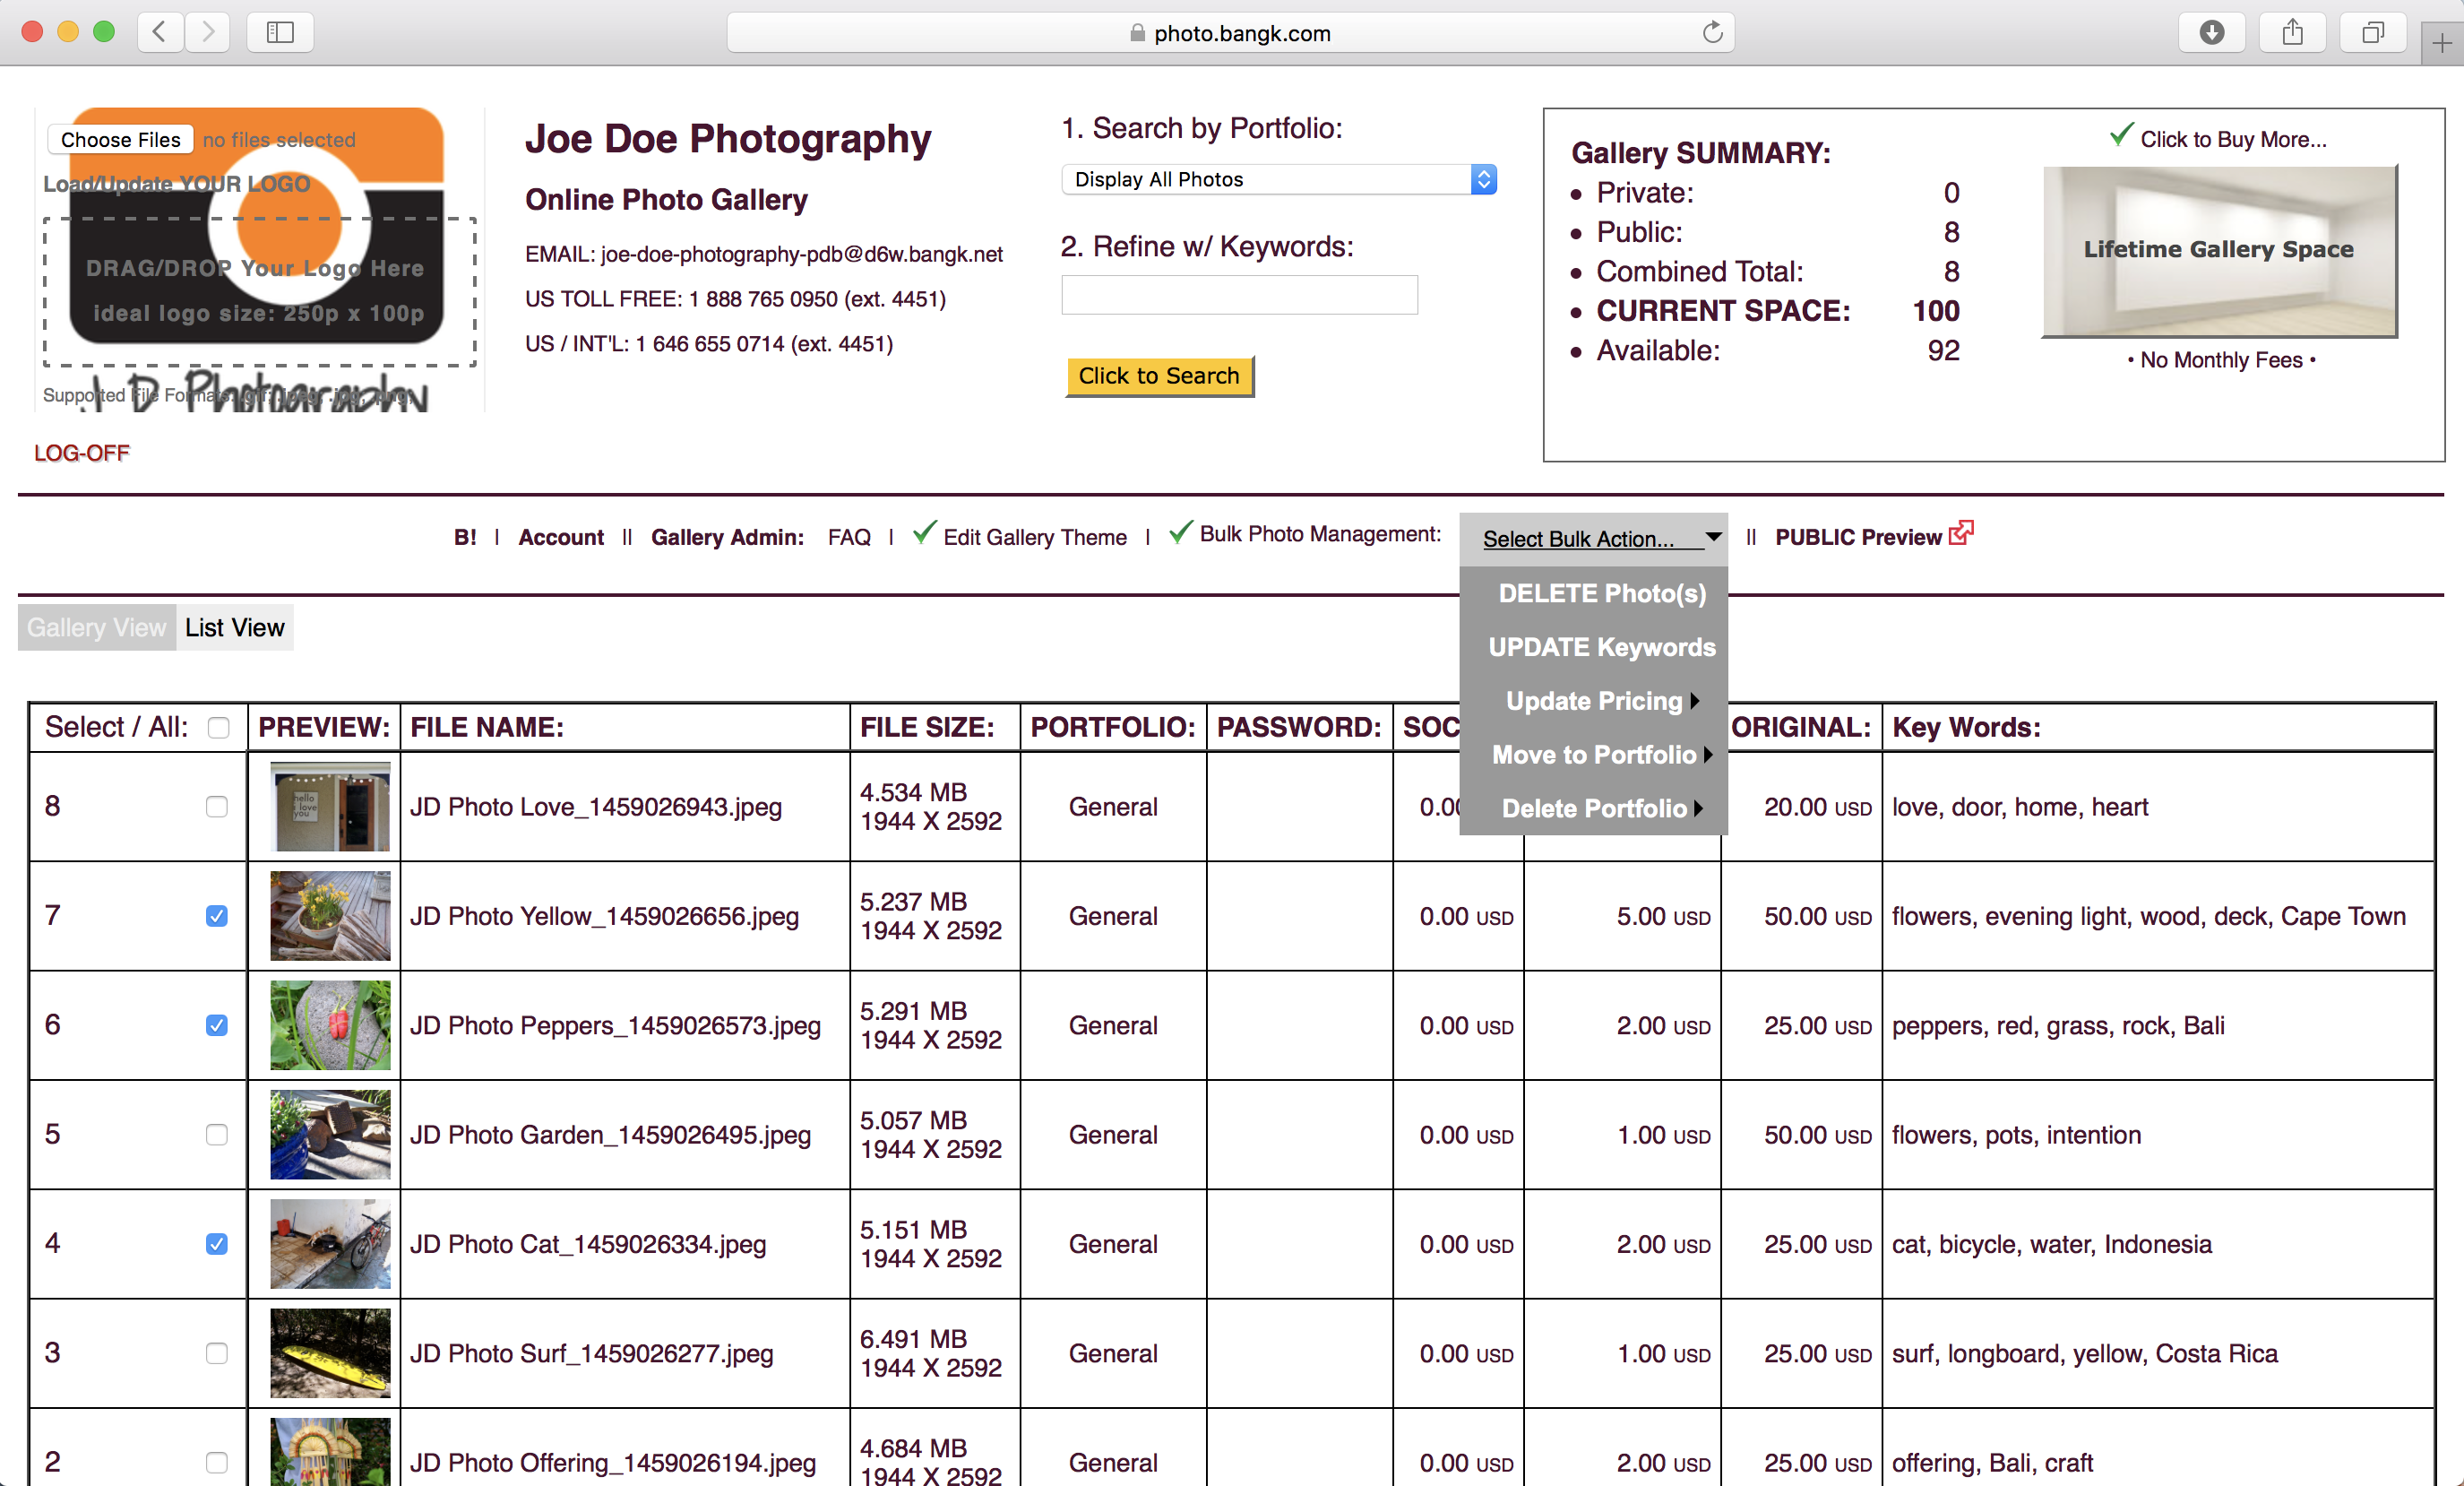Viewport: 2464px width, 1486px height.
Task: Check the JD Photo Garden row checkbox
Action: point(216,1135)
